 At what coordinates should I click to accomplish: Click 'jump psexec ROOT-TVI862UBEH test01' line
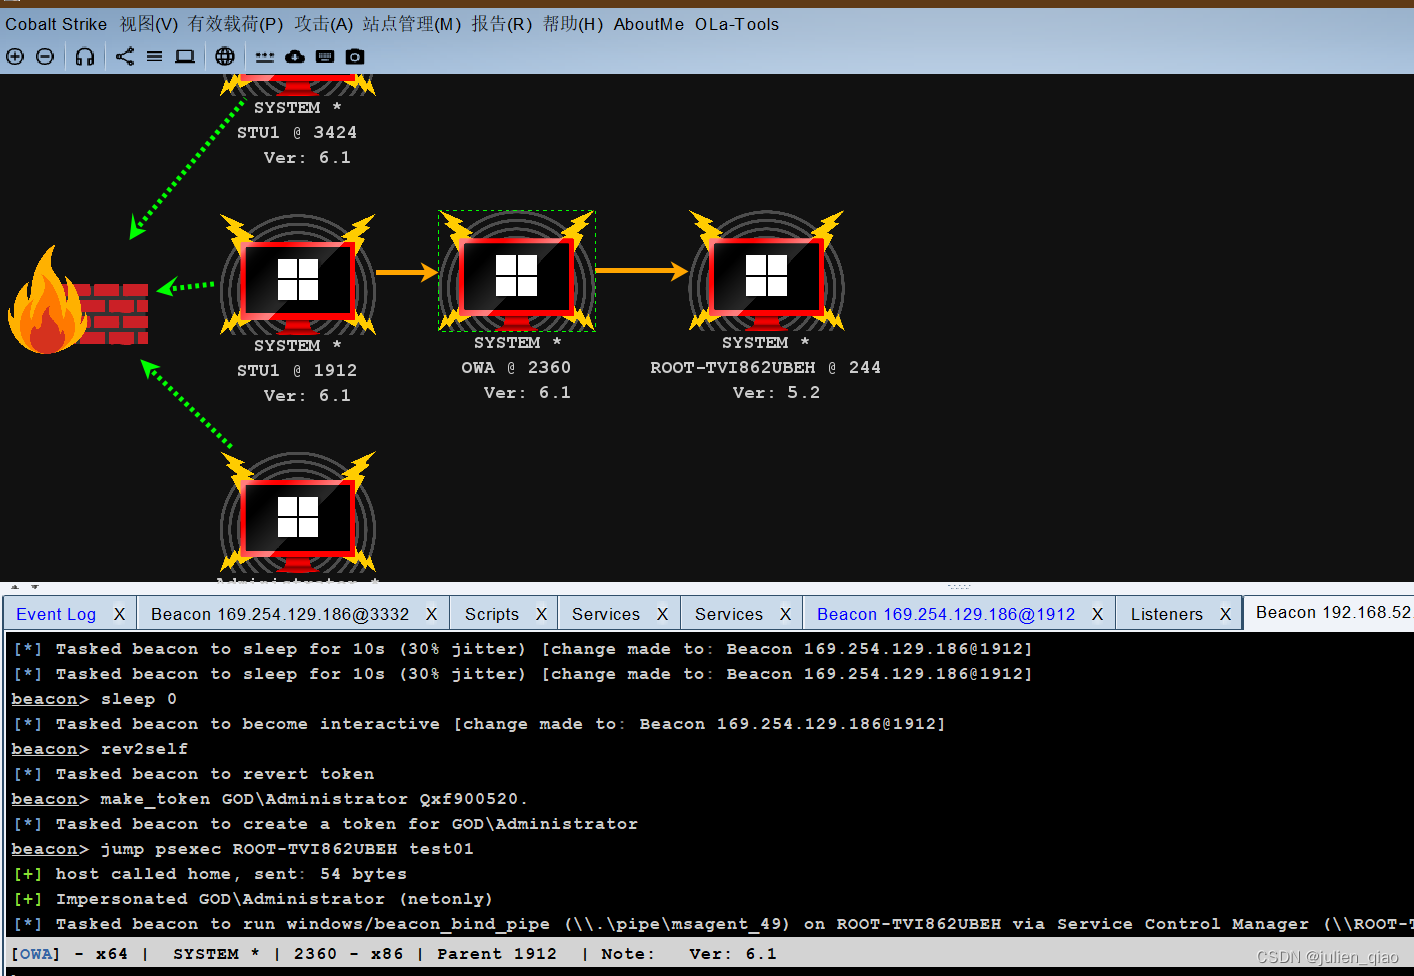(x=243, y=849)
